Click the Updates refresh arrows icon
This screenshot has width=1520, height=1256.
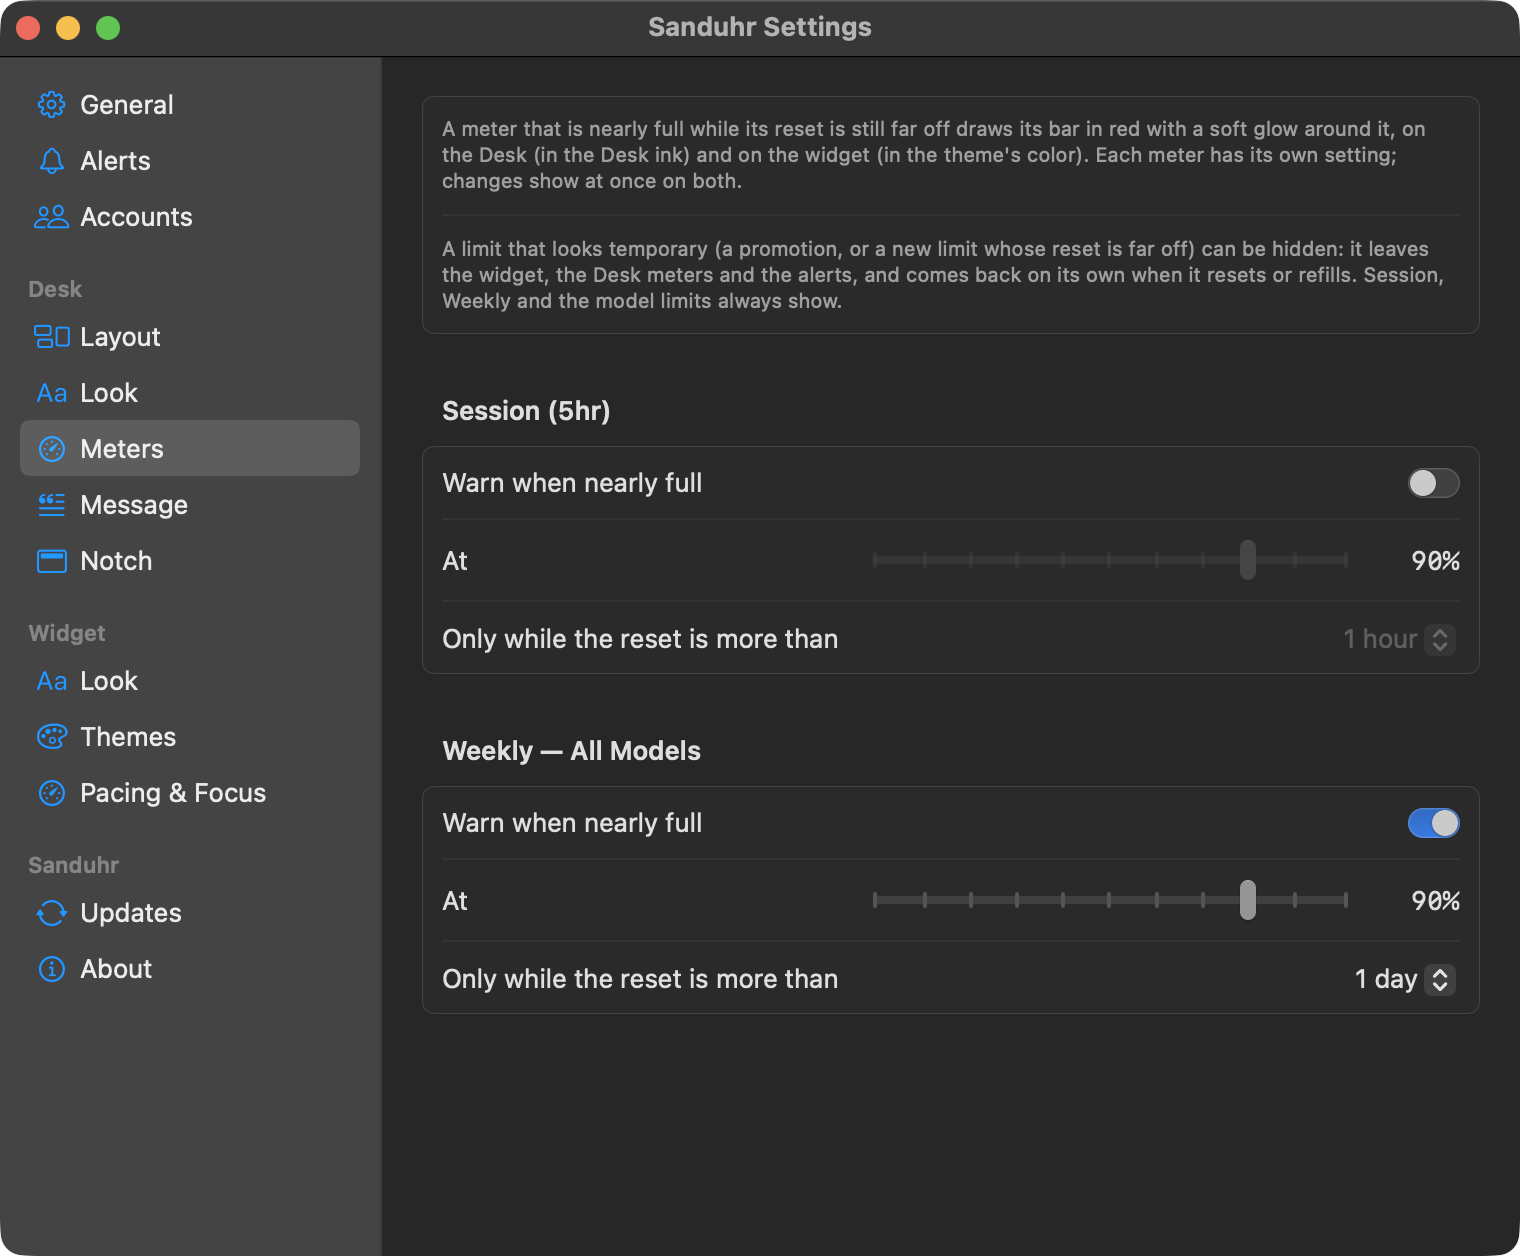51,913
